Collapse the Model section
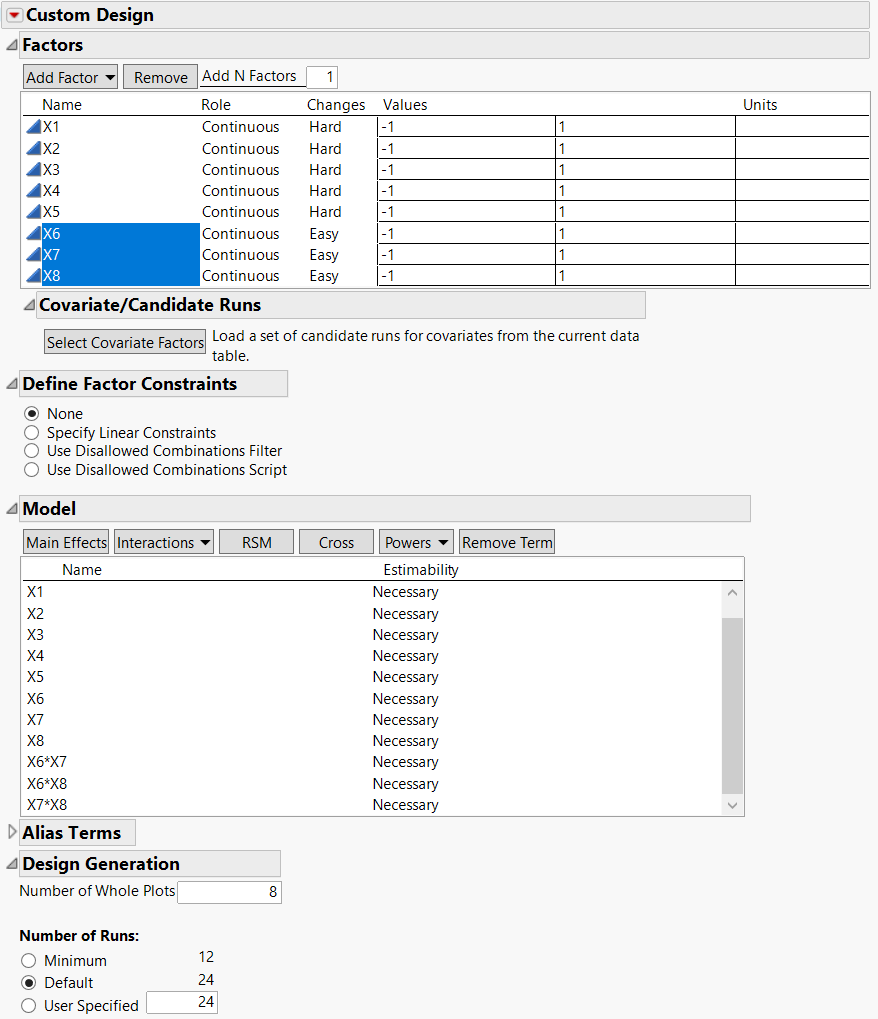 [x=10, y=508]
